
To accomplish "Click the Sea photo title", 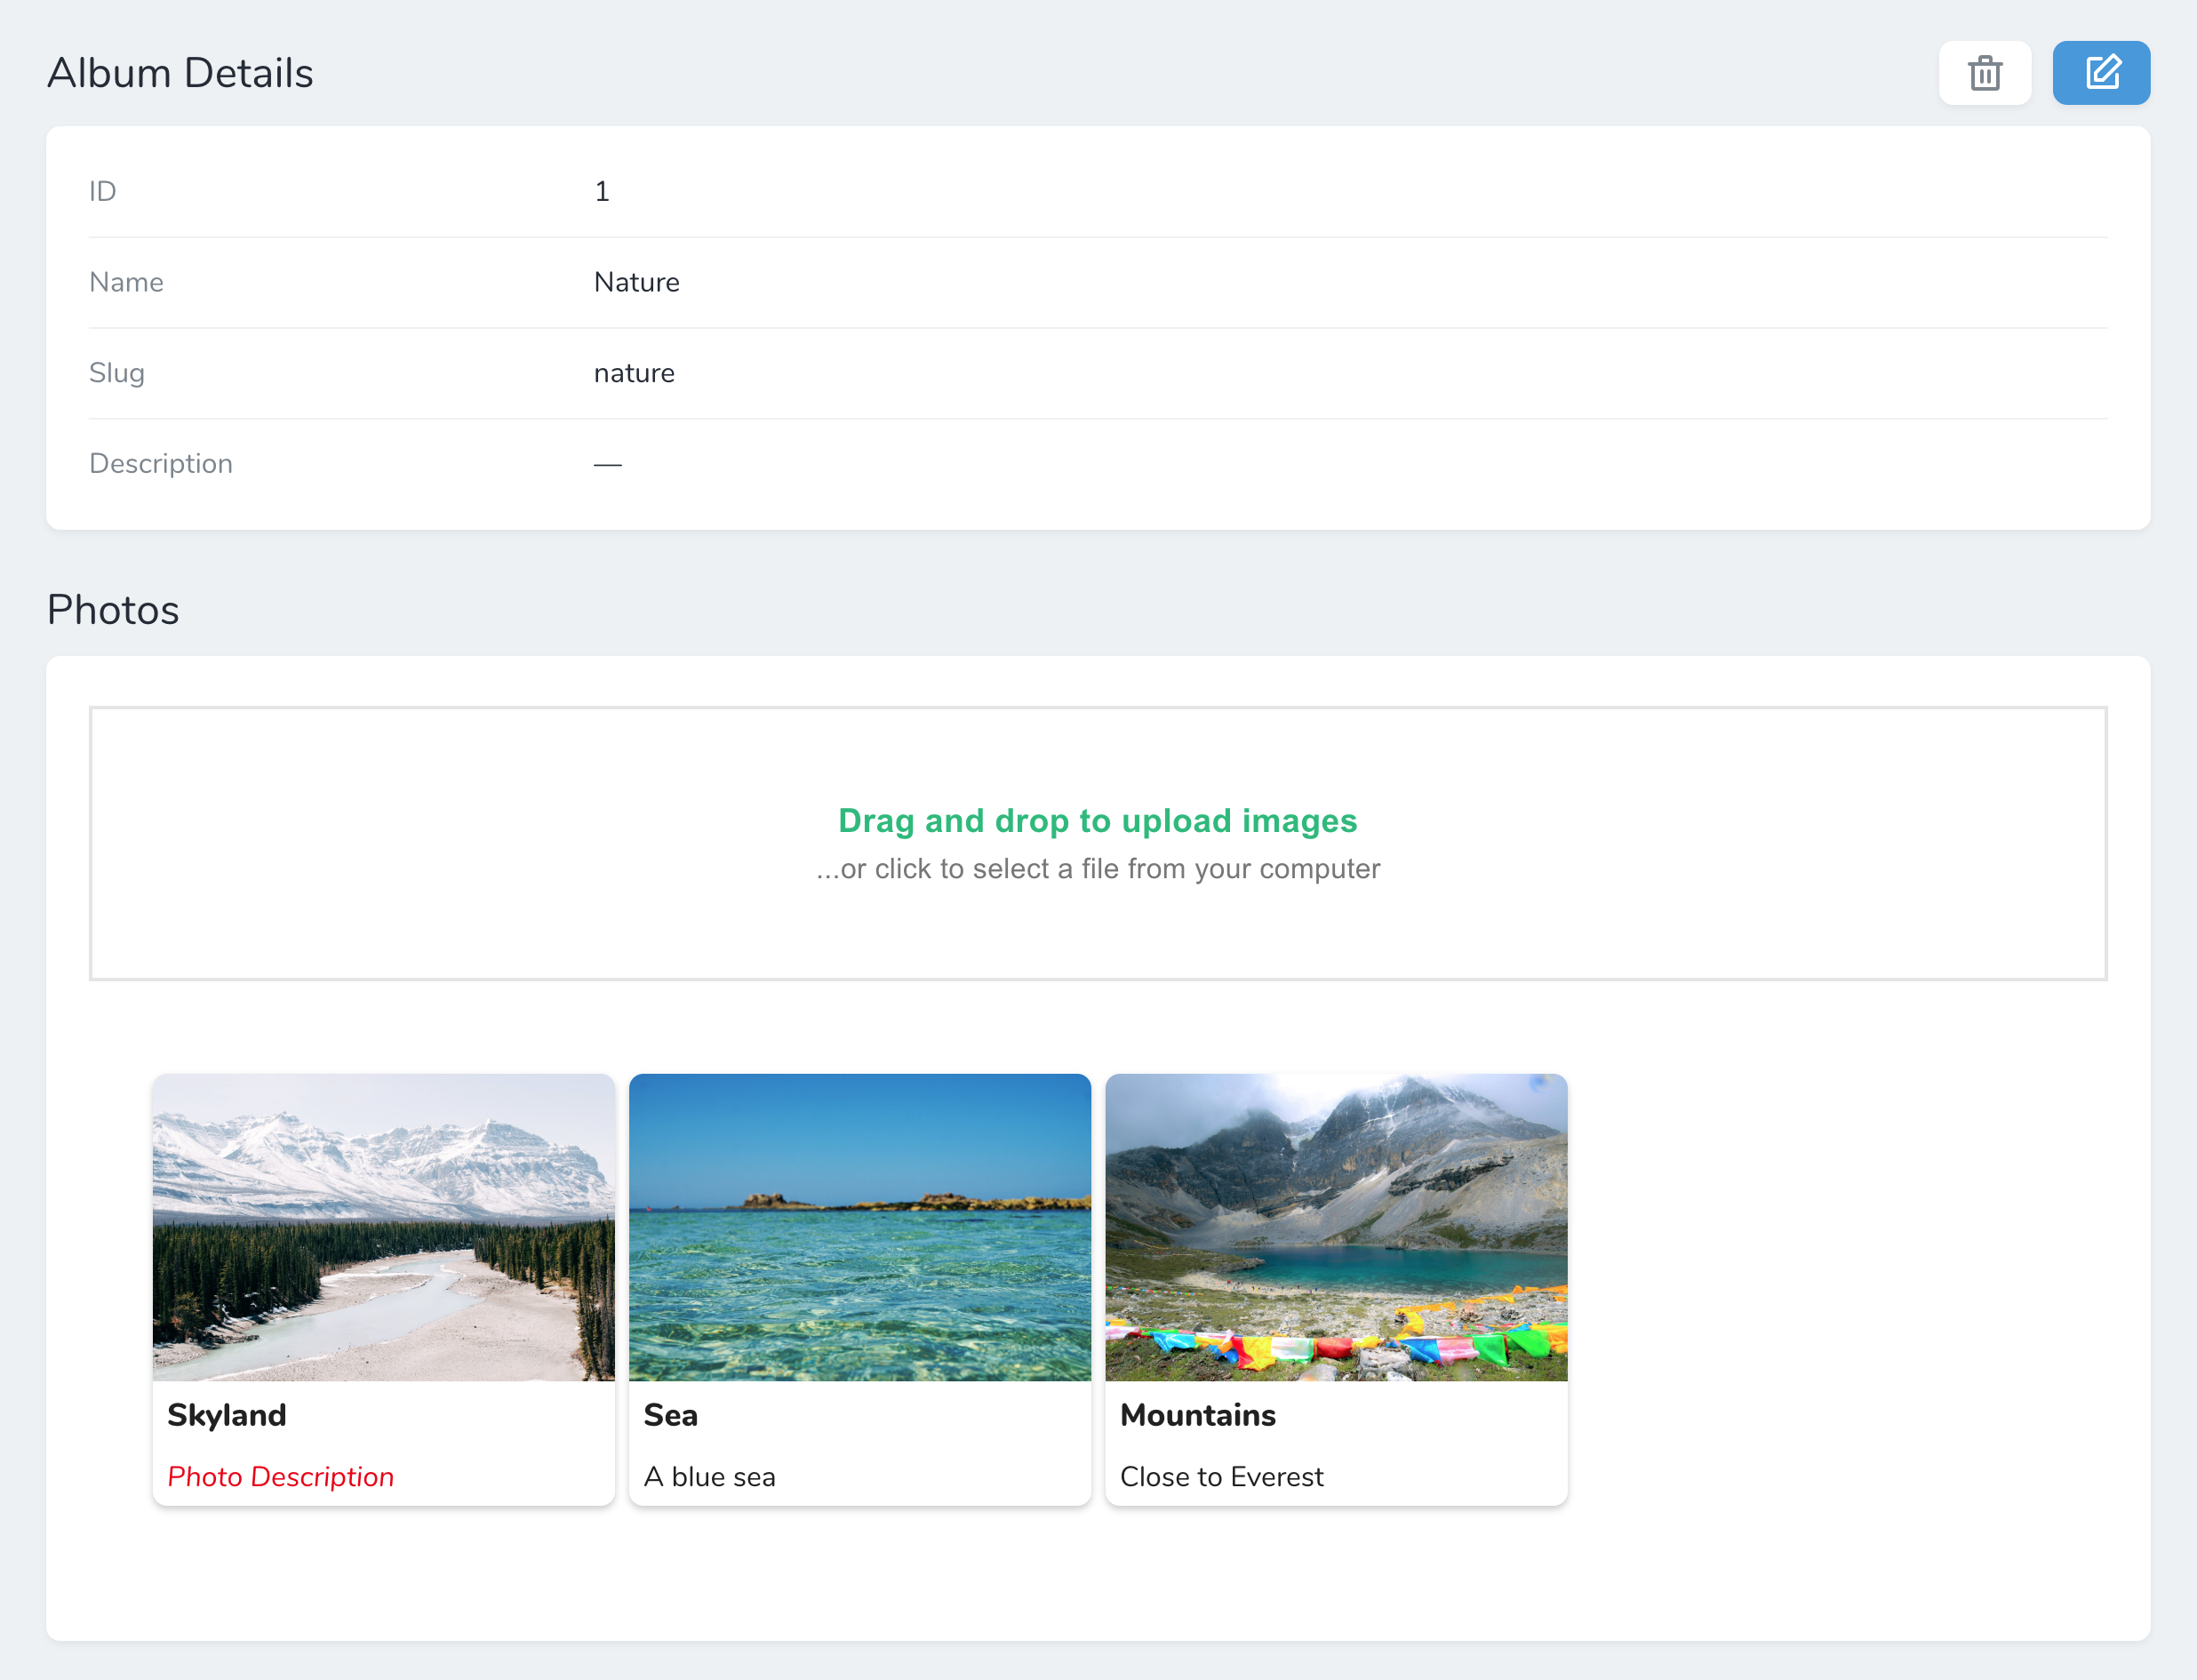I will (671, 1415).
